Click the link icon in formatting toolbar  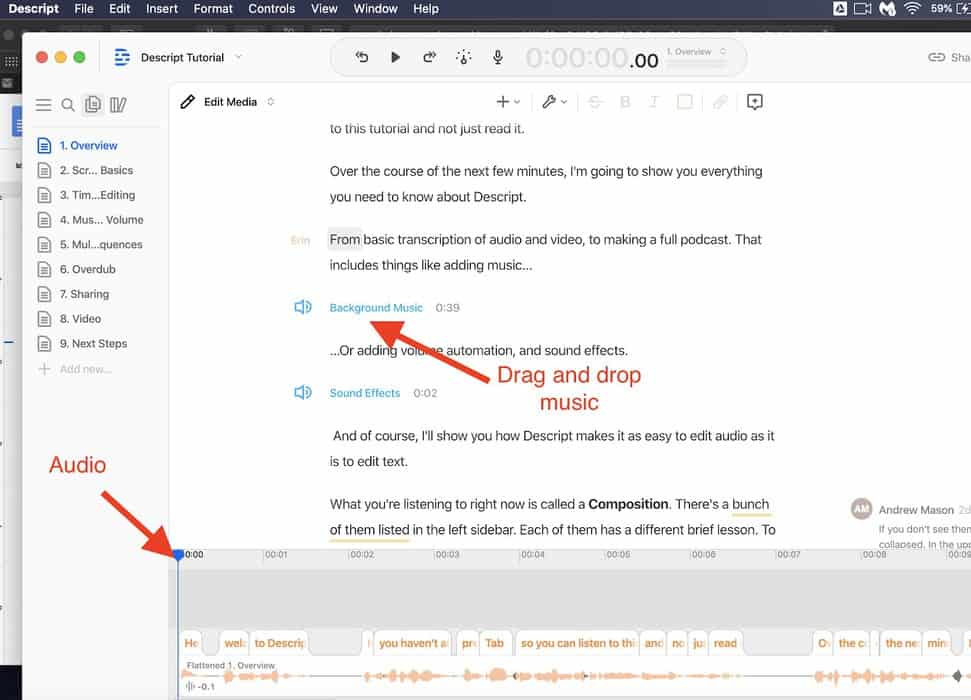pyautogui.click(x=720, y=102)
